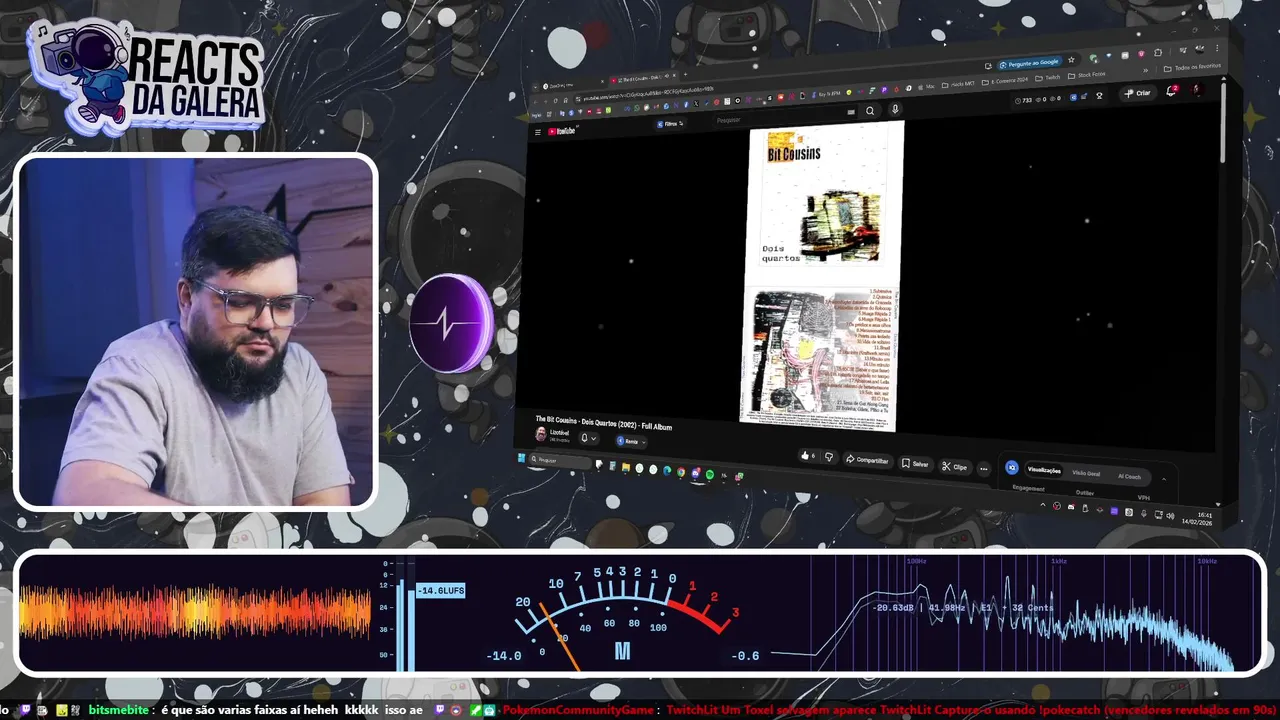
Task: Open Spotify from the taskbar
Action: (x=710, y=474)
